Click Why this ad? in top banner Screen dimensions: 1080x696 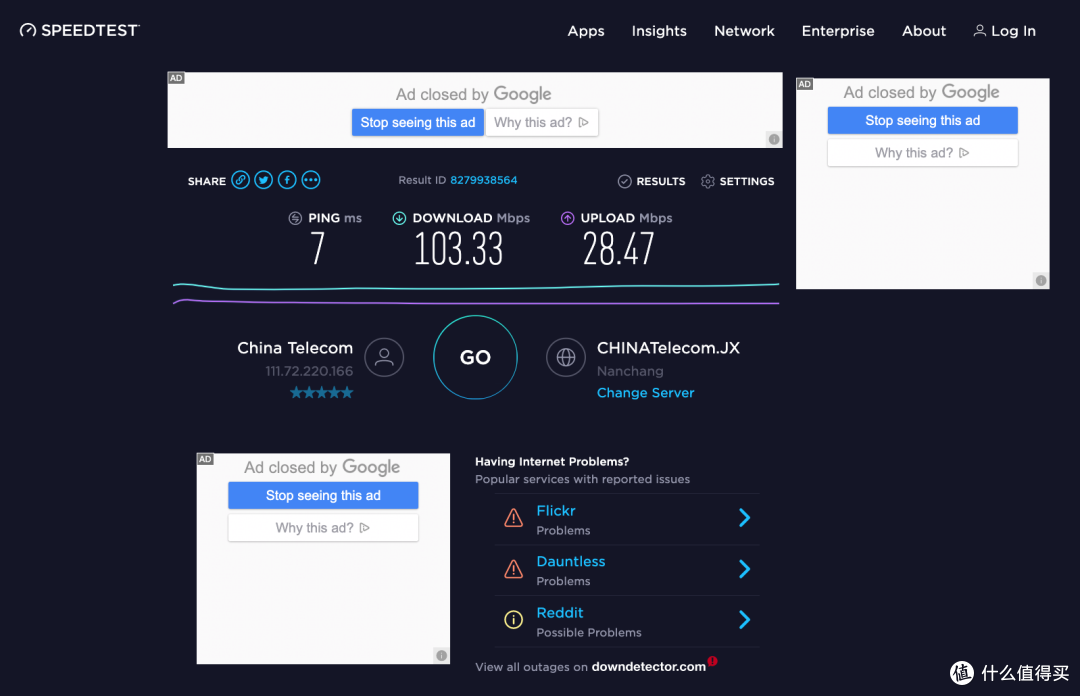click(541, 123)
